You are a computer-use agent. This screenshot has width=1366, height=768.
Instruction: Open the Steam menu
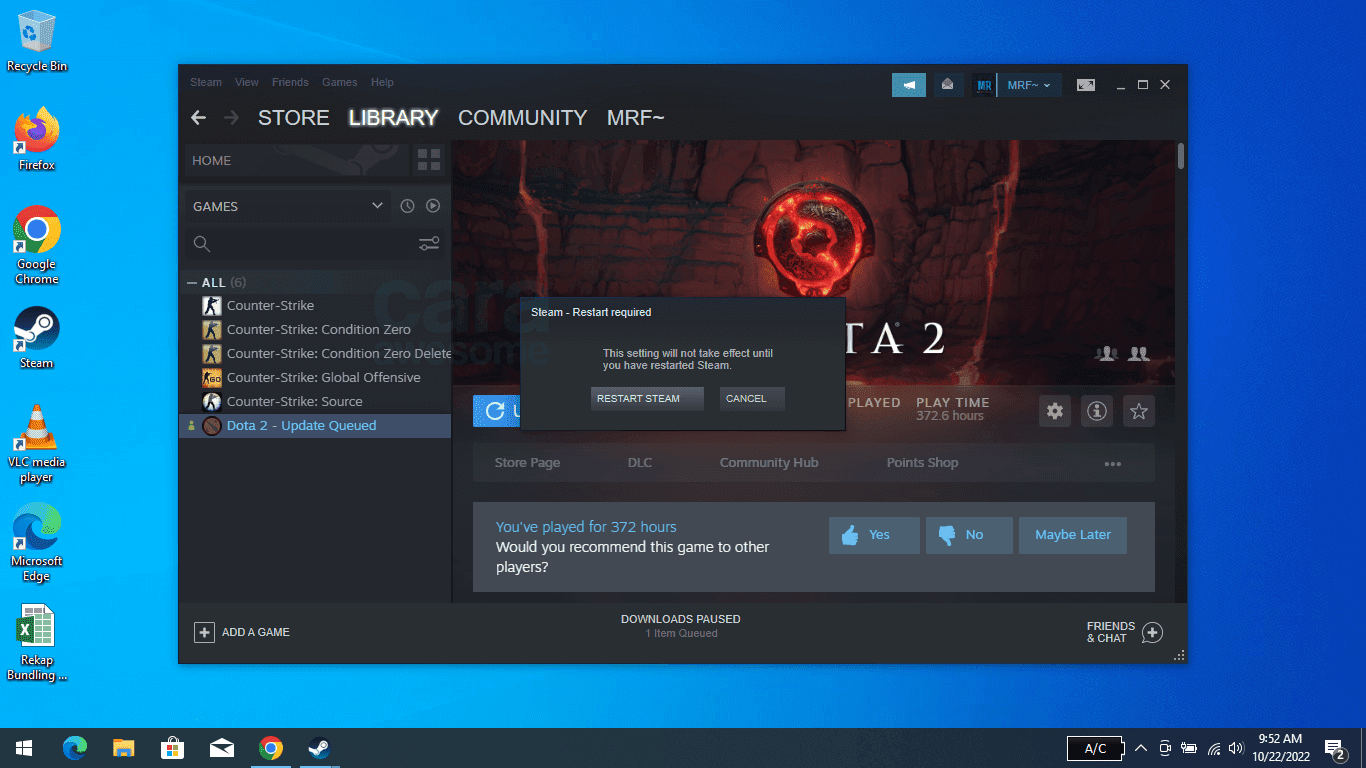click(206, 83)
